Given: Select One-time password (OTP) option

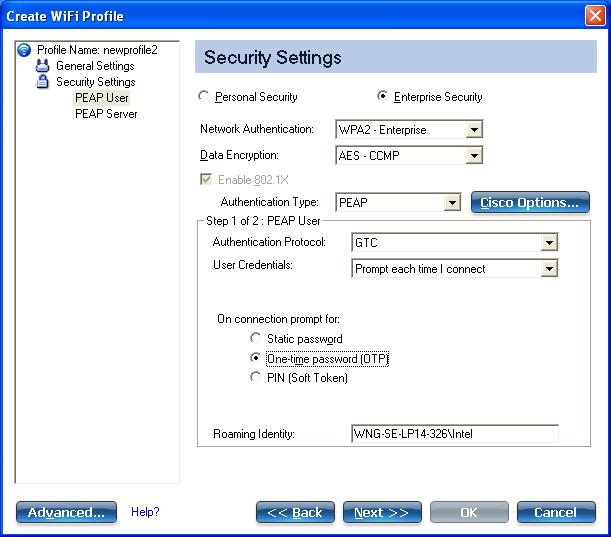Looking at the screenshot, I should (255, 358).
